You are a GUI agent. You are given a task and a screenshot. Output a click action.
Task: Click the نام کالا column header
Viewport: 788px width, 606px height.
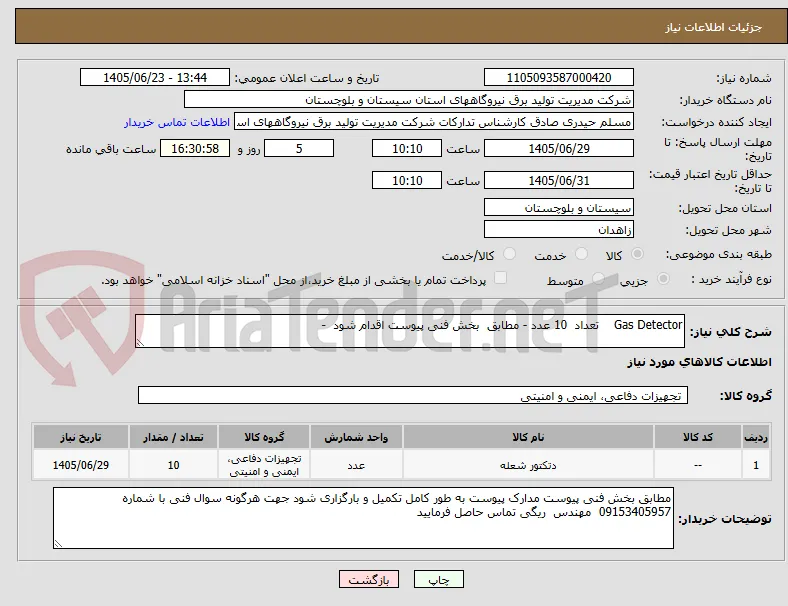tap(528, 437)
